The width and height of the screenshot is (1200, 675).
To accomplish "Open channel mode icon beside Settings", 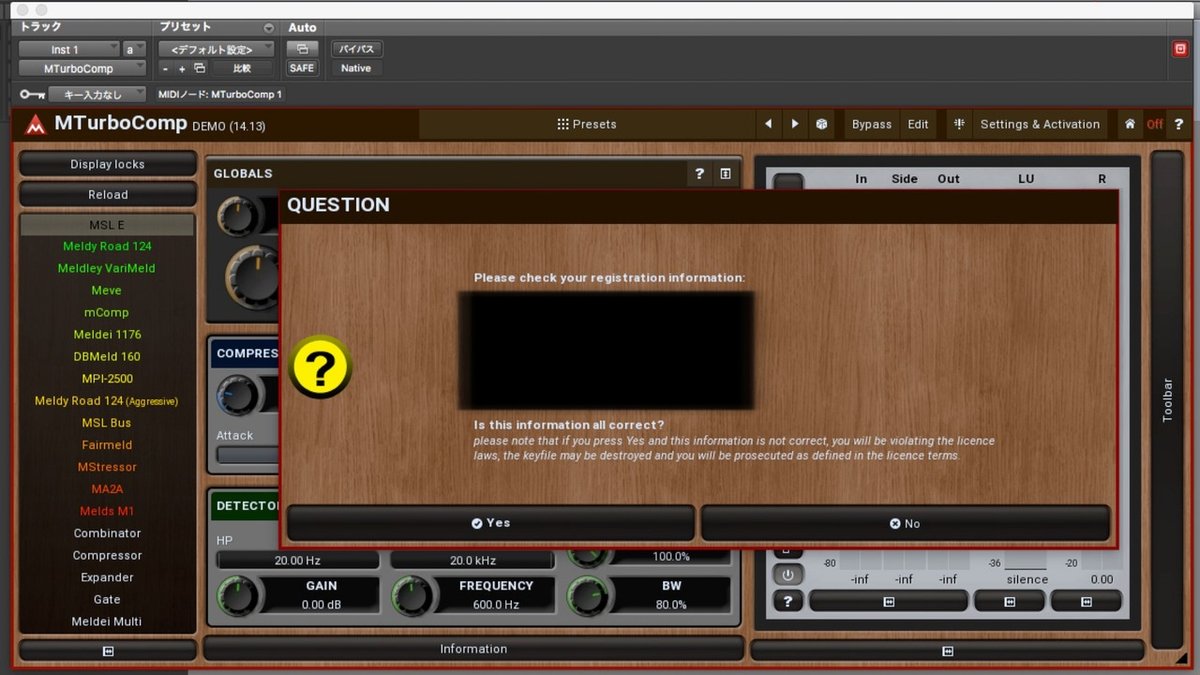I will 959,124.
